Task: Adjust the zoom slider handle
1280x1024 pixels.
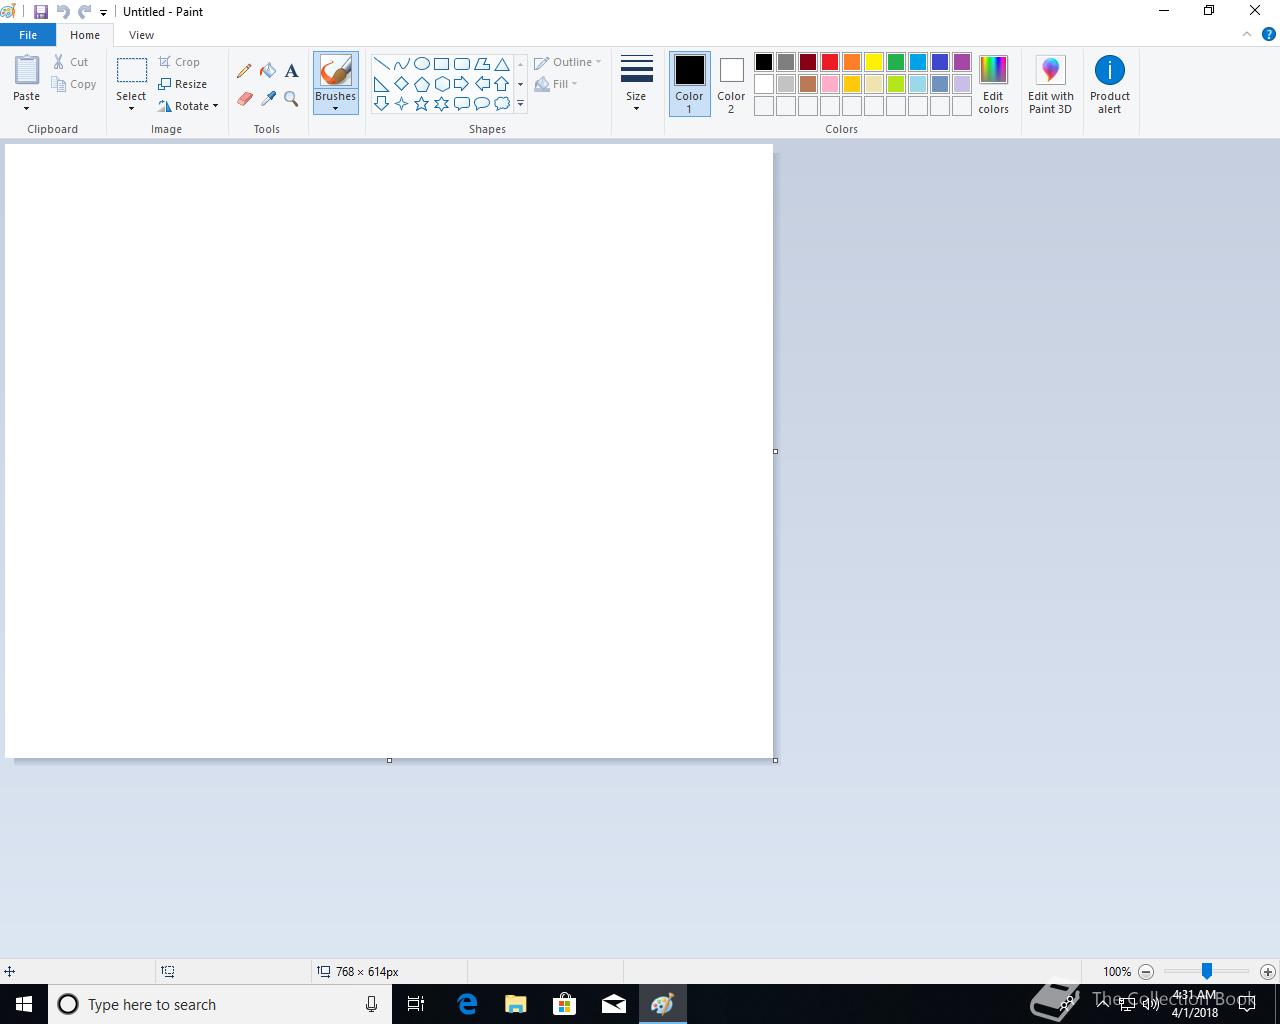Action: point(1207,971)
